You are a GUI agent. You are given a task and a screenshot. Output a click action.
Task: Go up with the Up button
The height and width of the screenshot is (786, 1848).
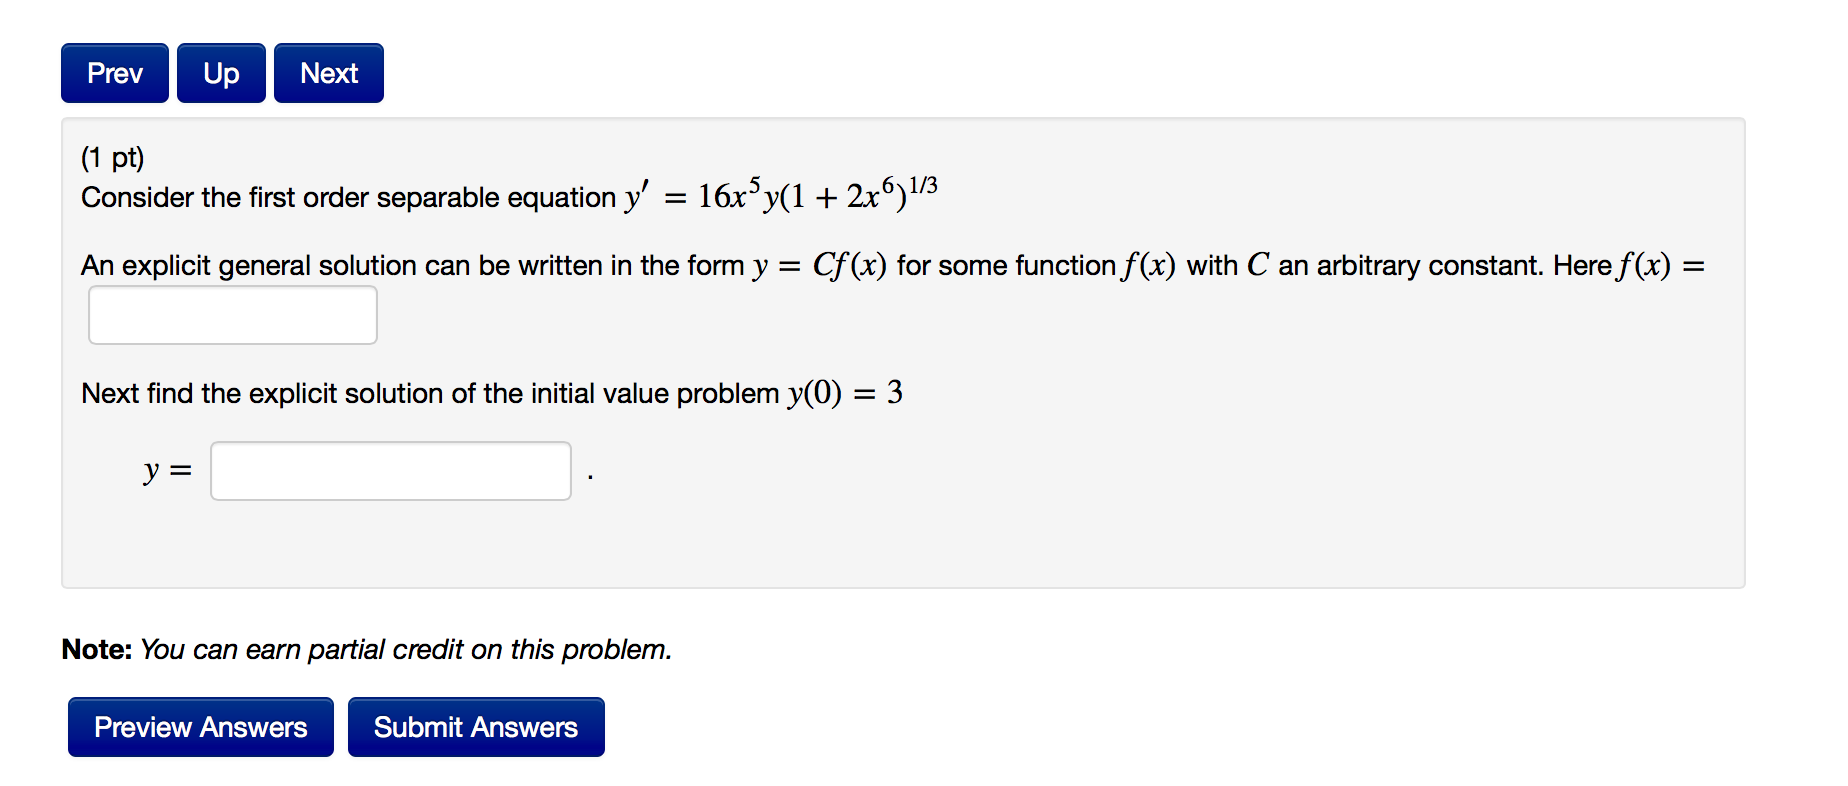point(221,73)
